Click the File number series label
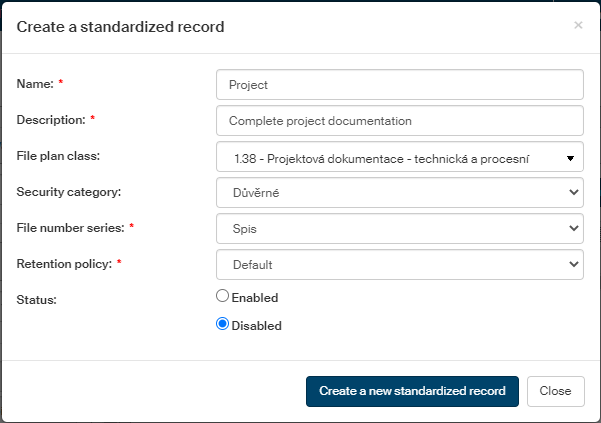Viewport: 601px width, 423px height. click(70, 227)
